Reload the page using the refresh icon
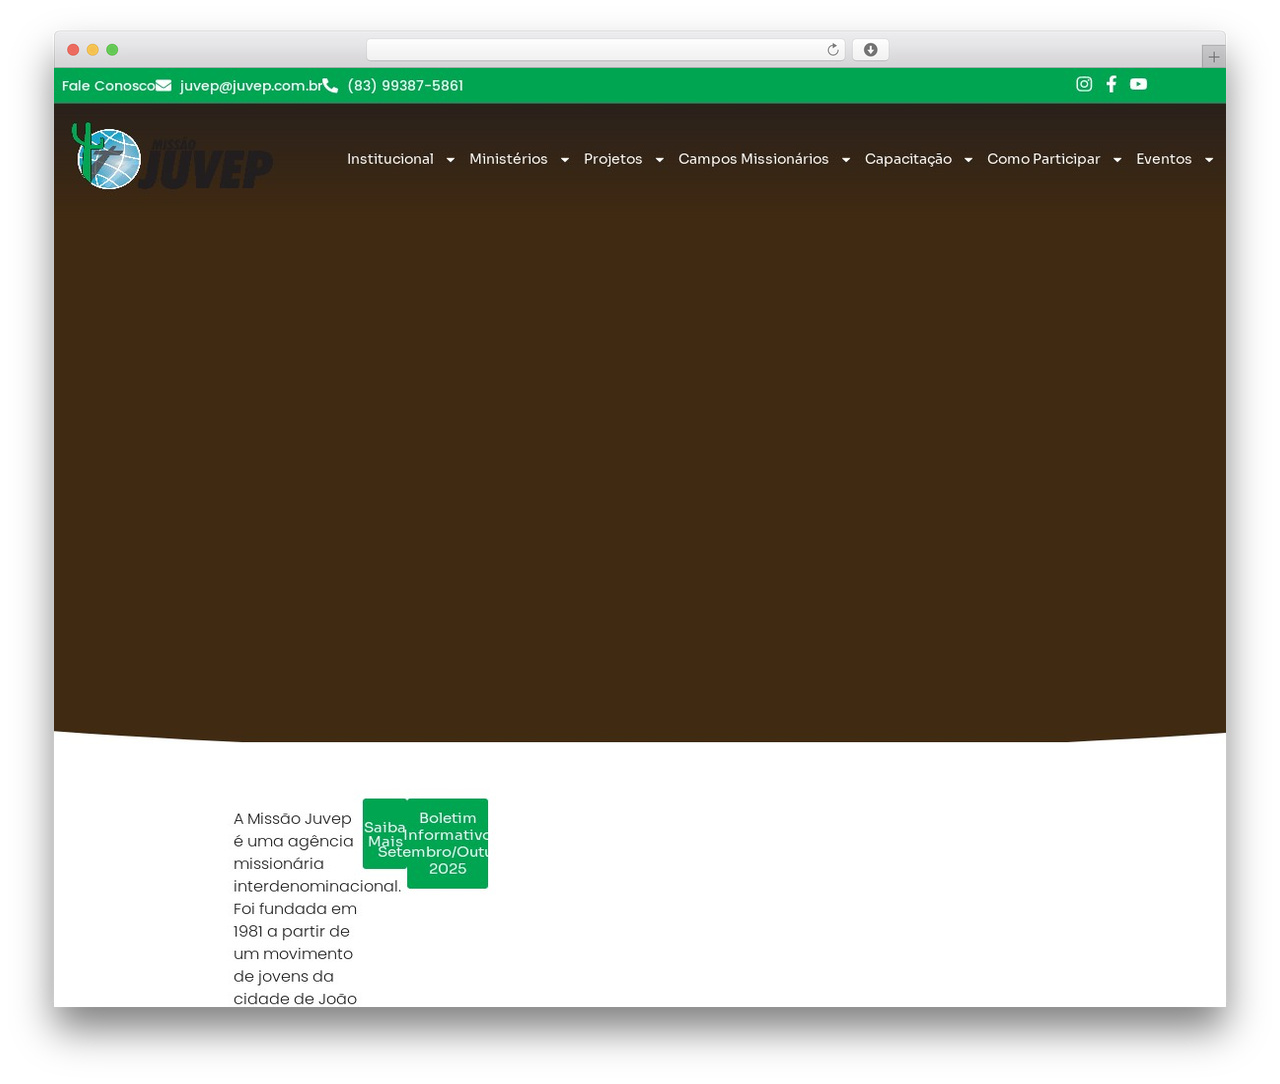Screen dimensions: 1280x1084 pos(832,50)
